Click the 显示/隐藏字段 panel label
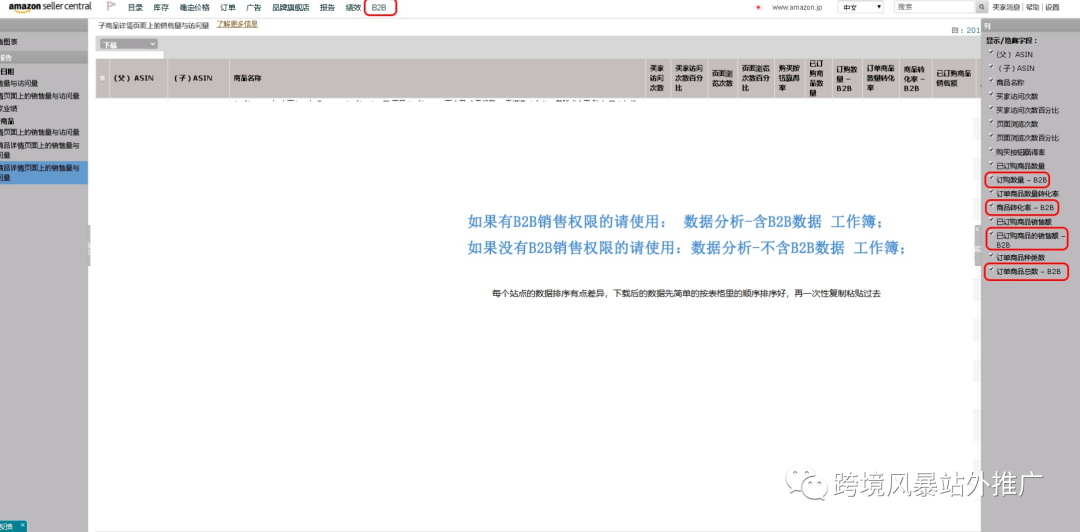1080x532 pixels. pyautogui.click(x=1011, y=41)
